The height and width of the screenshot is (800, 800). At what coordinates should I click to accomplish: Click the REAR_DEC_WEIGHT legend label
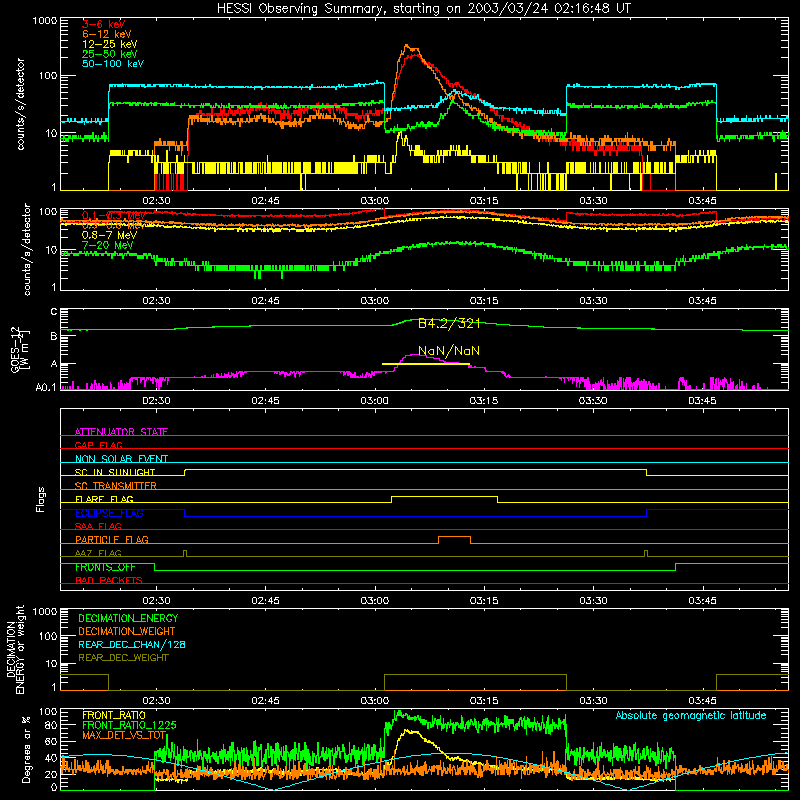click(123, 658)
